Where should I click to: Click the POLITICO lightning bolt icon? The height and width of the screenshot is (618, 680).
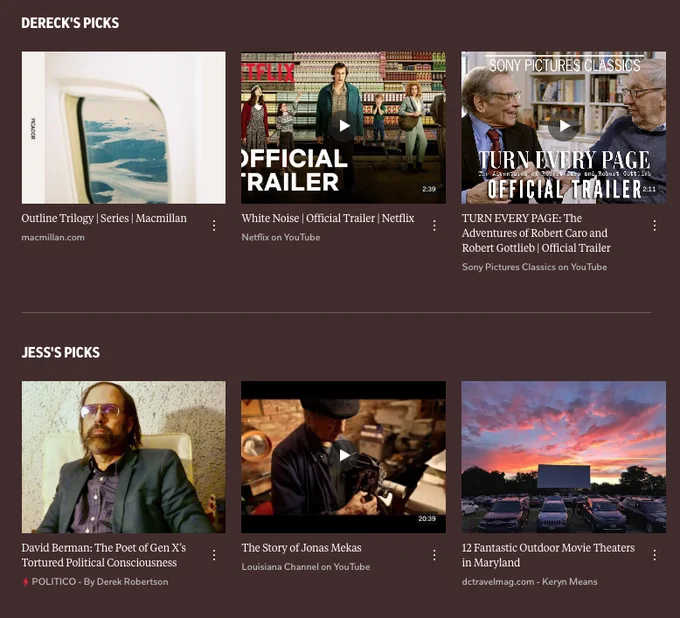point(26,582)
